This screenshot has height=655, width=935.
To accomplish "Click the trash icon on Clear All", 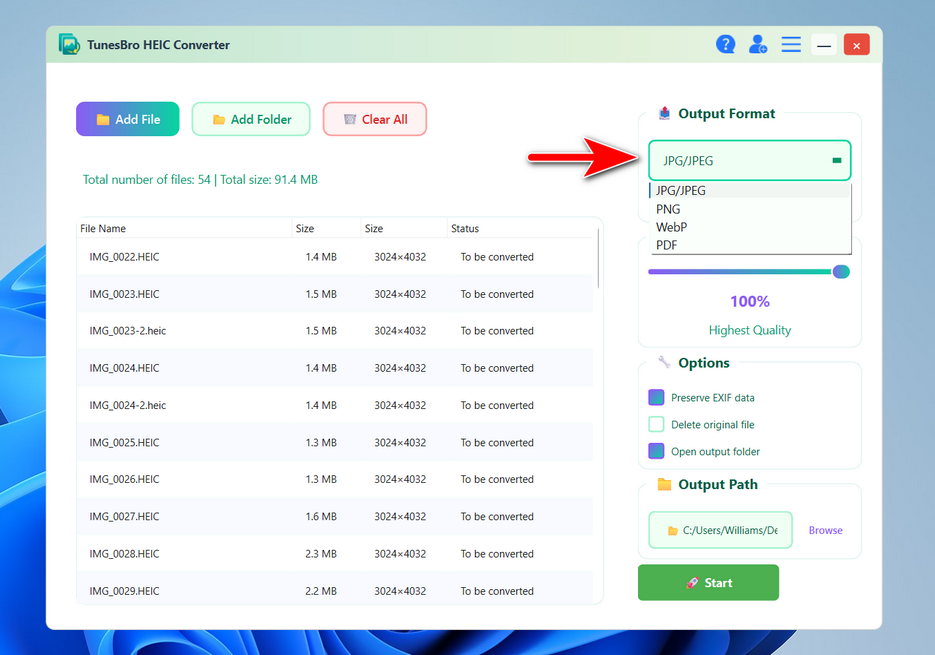I will point(350,118).
